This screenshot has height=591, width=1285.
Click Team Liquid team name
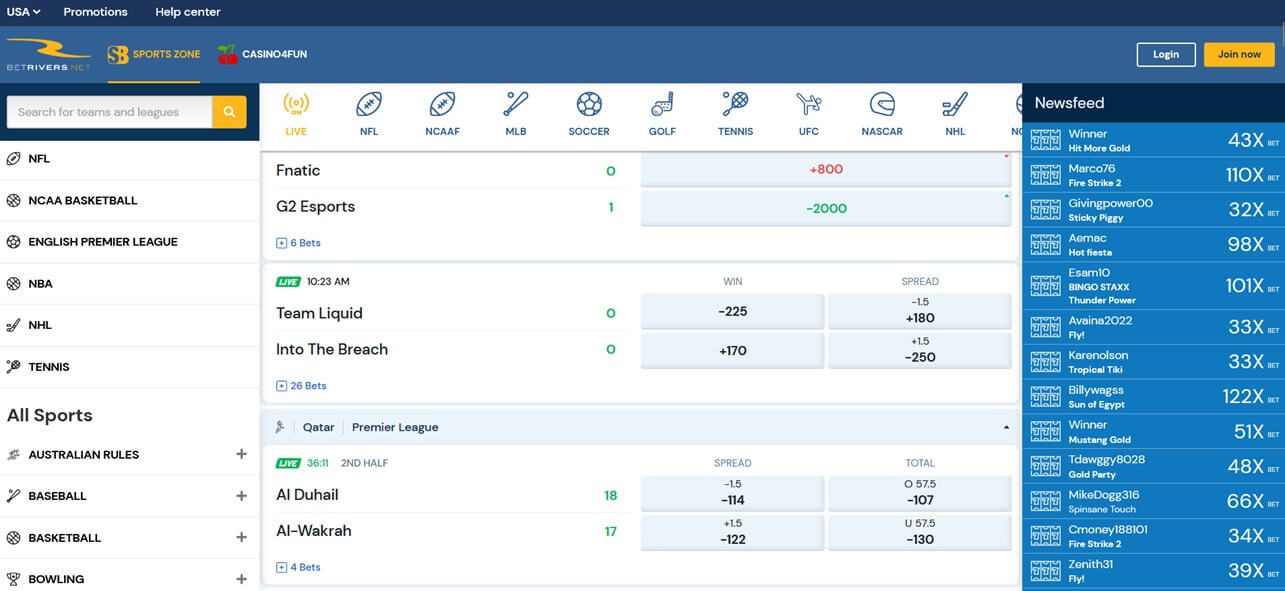click(319, 313)
